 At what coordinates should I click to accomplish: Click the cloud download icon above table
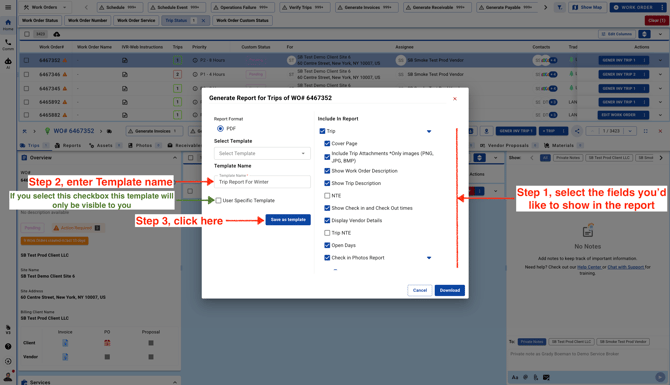(56, 34)
